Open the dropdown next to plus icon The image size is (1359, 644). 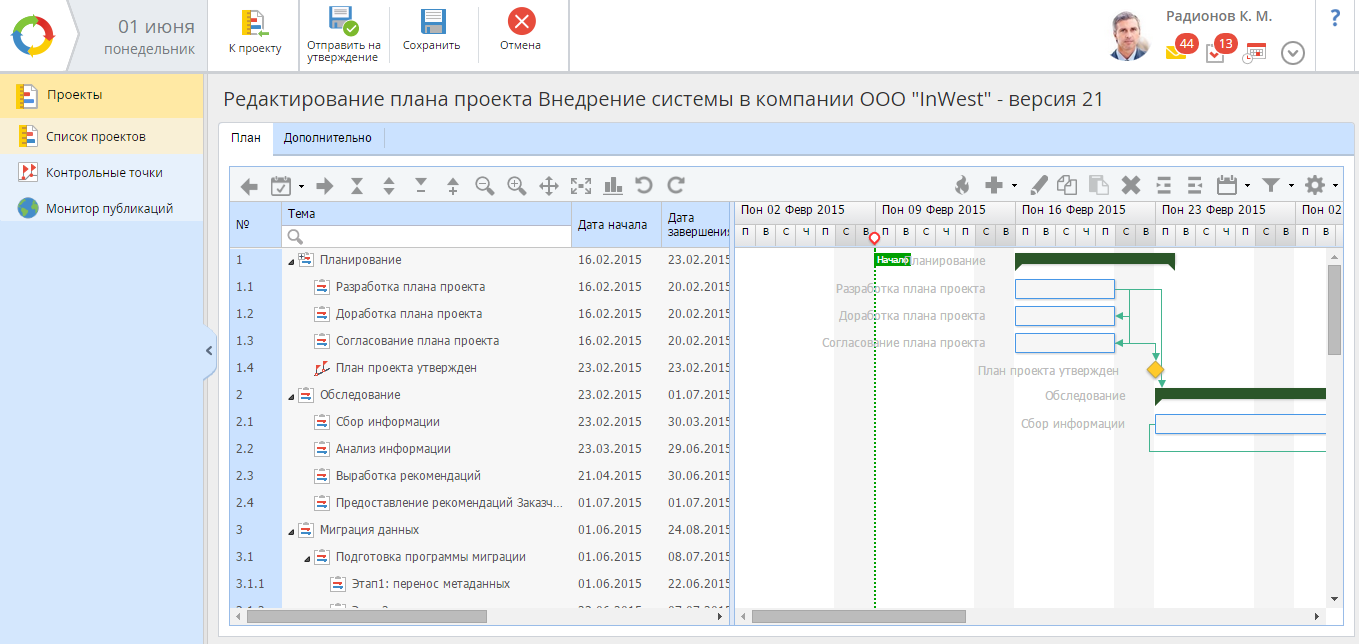tap(1014, 186)
